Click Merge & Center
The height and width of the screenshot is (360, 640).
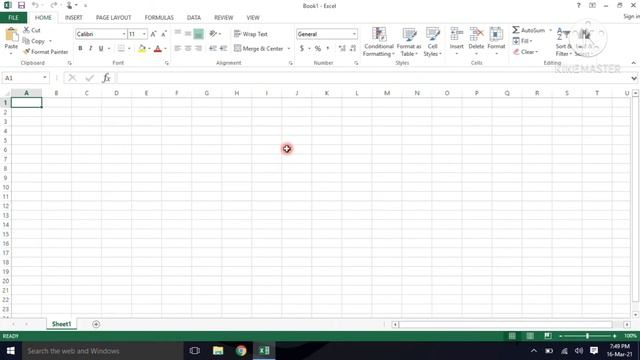pyautogui.click(x=259, y=49)
